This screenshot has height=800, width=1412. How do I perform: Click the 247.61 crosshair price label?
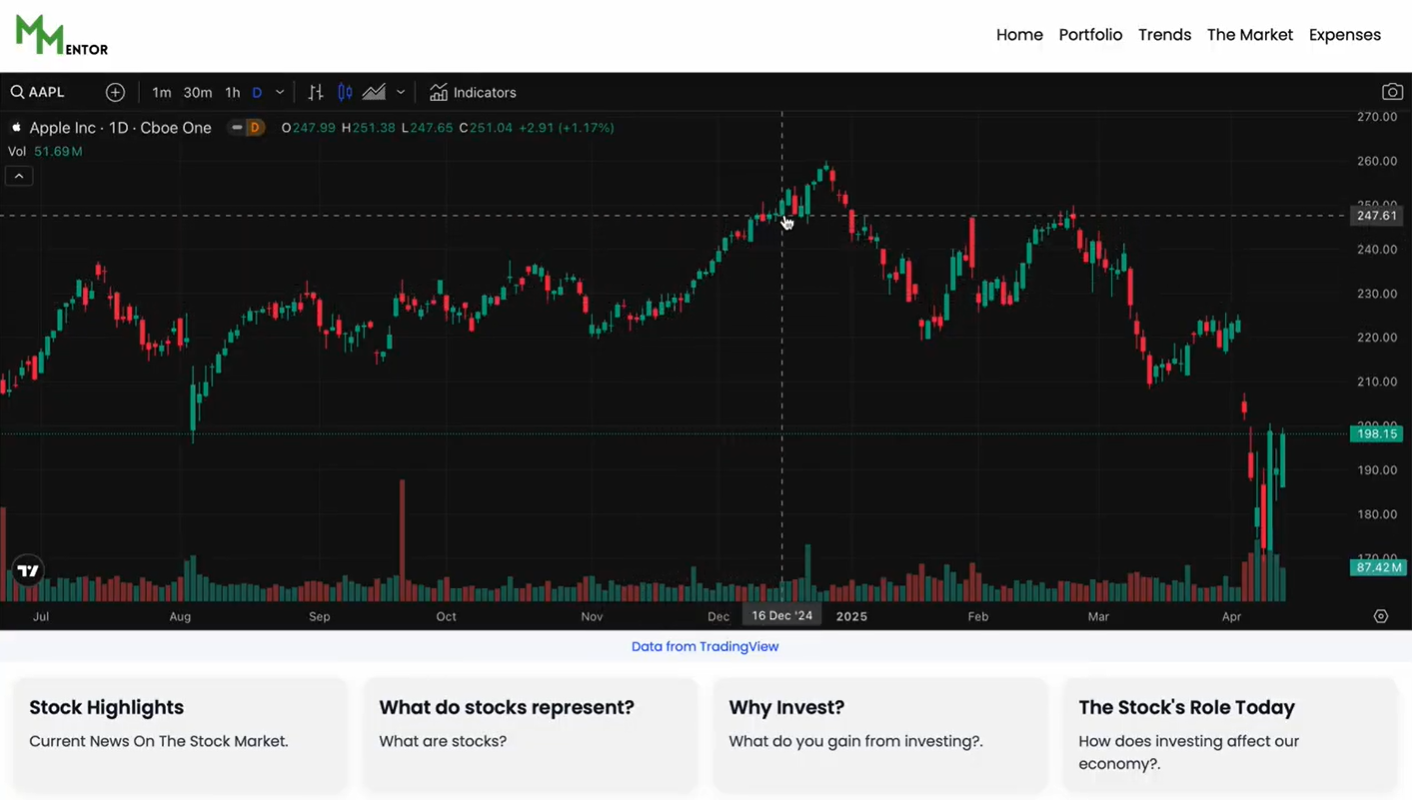tap(1377, 216)
